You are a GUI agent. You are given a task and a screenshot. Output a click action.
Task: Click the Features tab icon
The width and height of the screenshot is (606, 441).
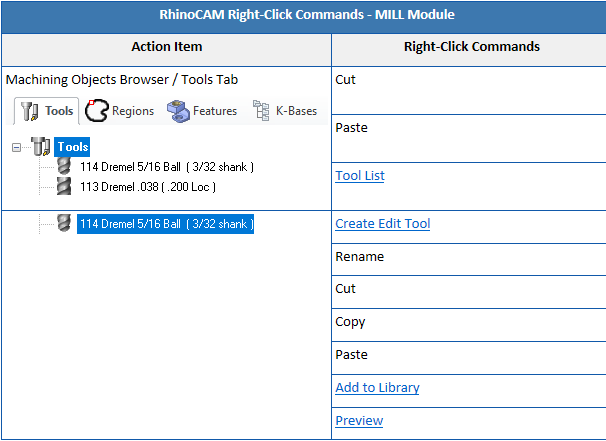coord(178,110)
